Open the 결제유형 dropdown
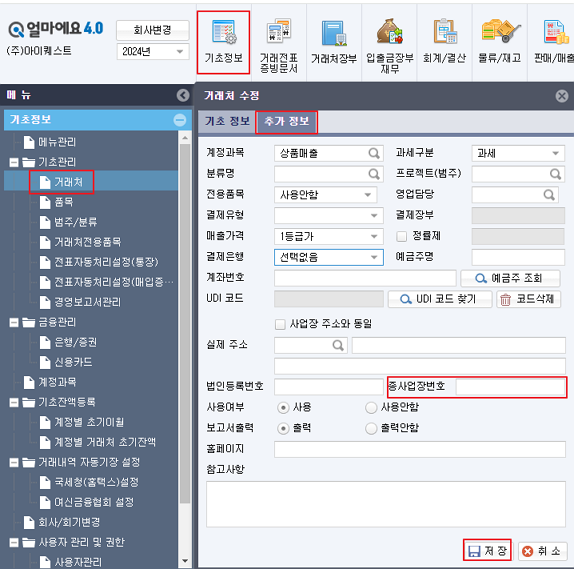Viewport: 574px width, 569px height. (x=329, y=216)
